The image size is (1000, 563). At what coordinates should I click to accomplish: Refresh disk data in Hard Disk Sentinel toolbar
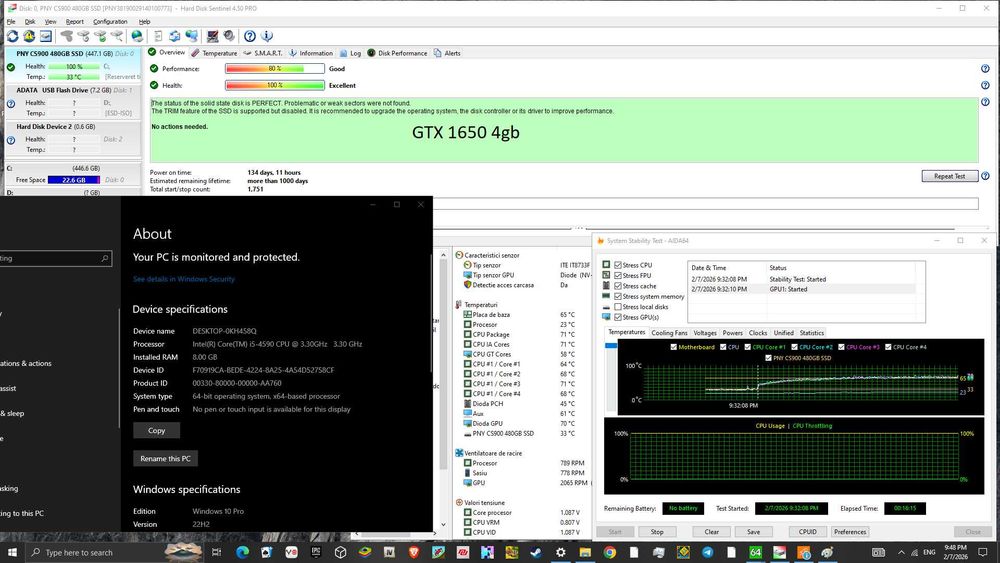coord(12,36)
